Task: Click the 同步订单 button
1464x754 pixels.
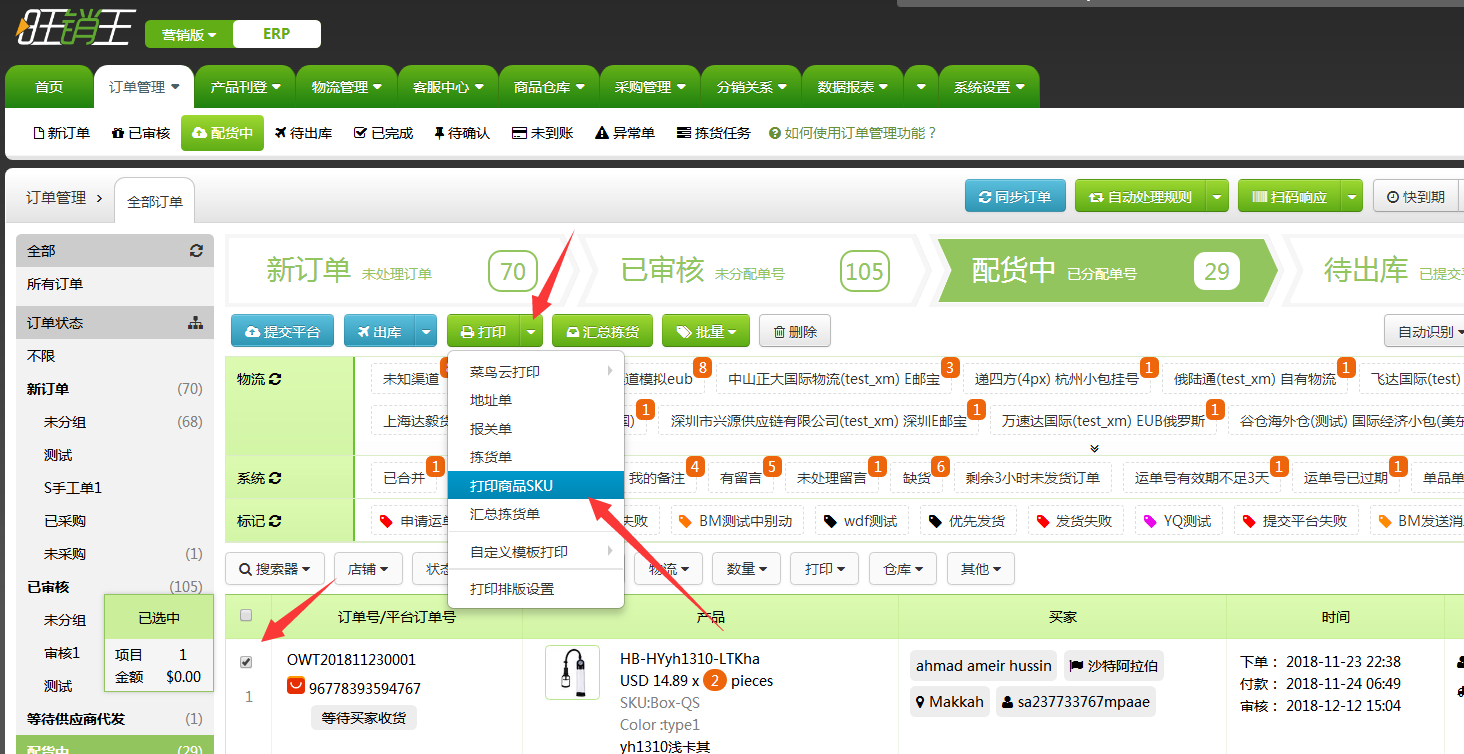Action: [x=1015, y=197]
